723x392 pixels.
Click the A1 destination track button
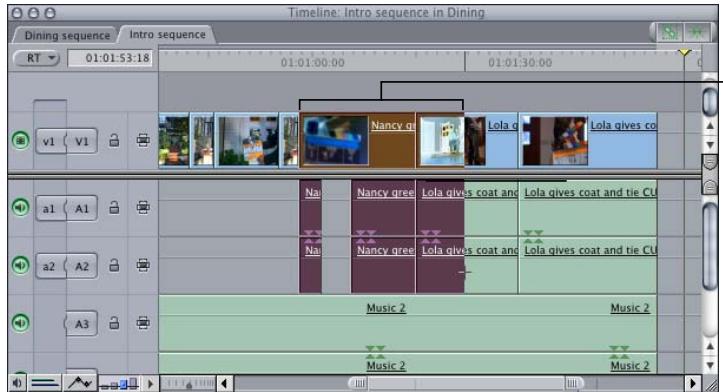(82, 208)
